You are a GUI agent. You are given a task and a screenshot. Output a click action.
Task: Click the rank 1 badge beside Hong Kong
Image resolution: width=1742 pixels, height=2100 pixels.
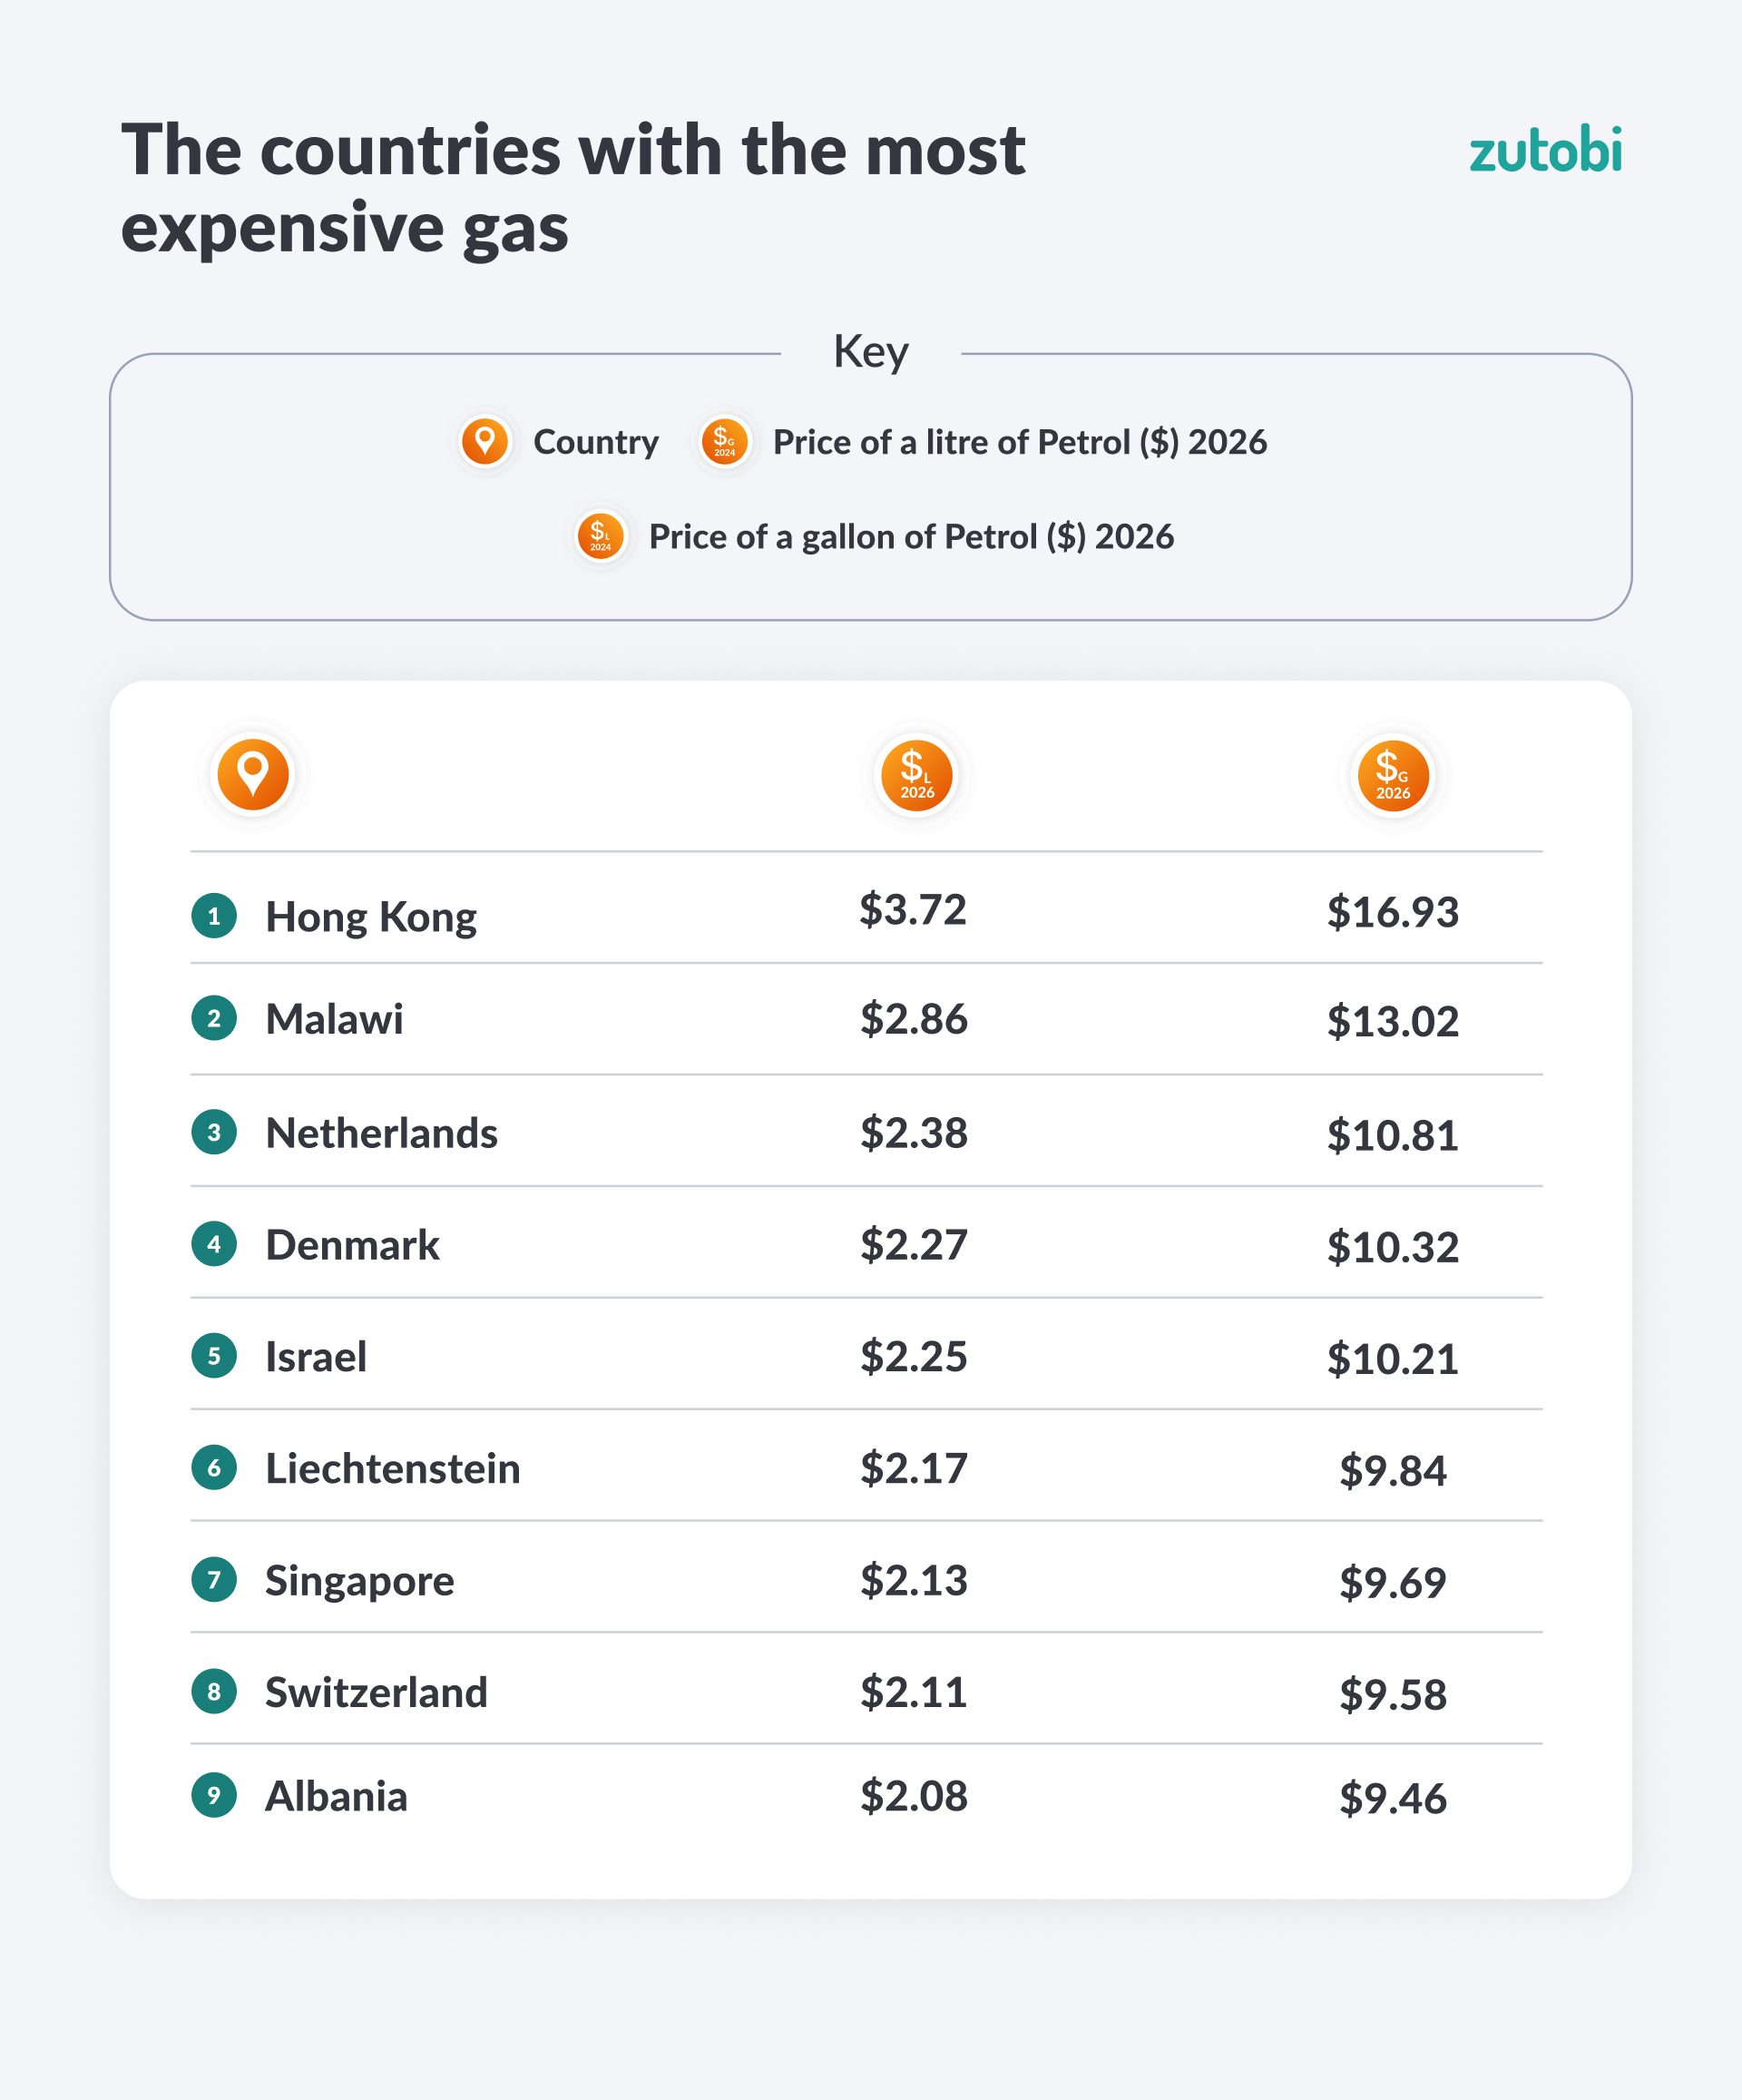tap(214, 916)
